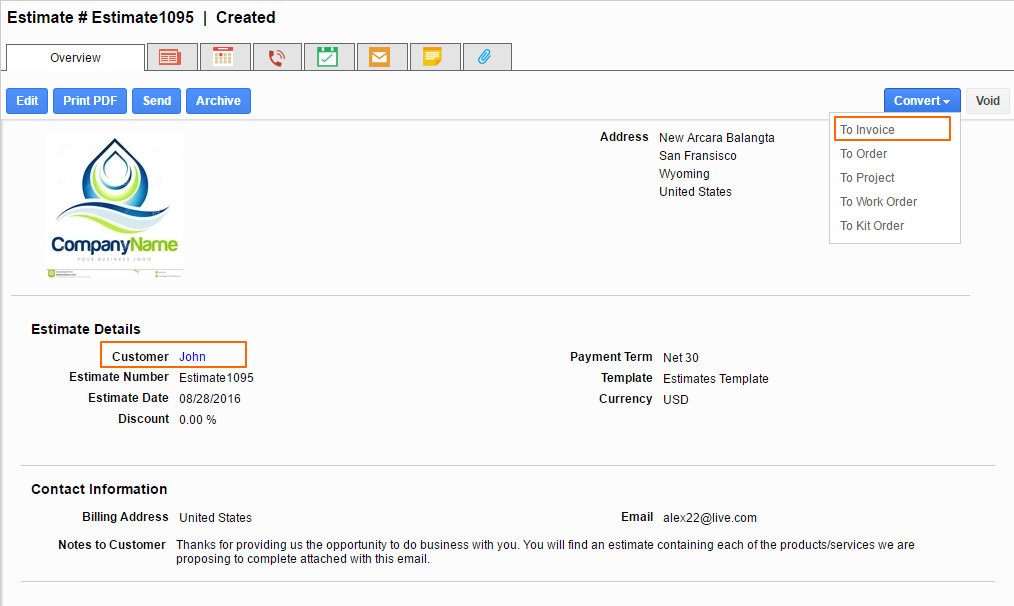Void the estimate
The image size is (1014, 606).
[987, 101]
